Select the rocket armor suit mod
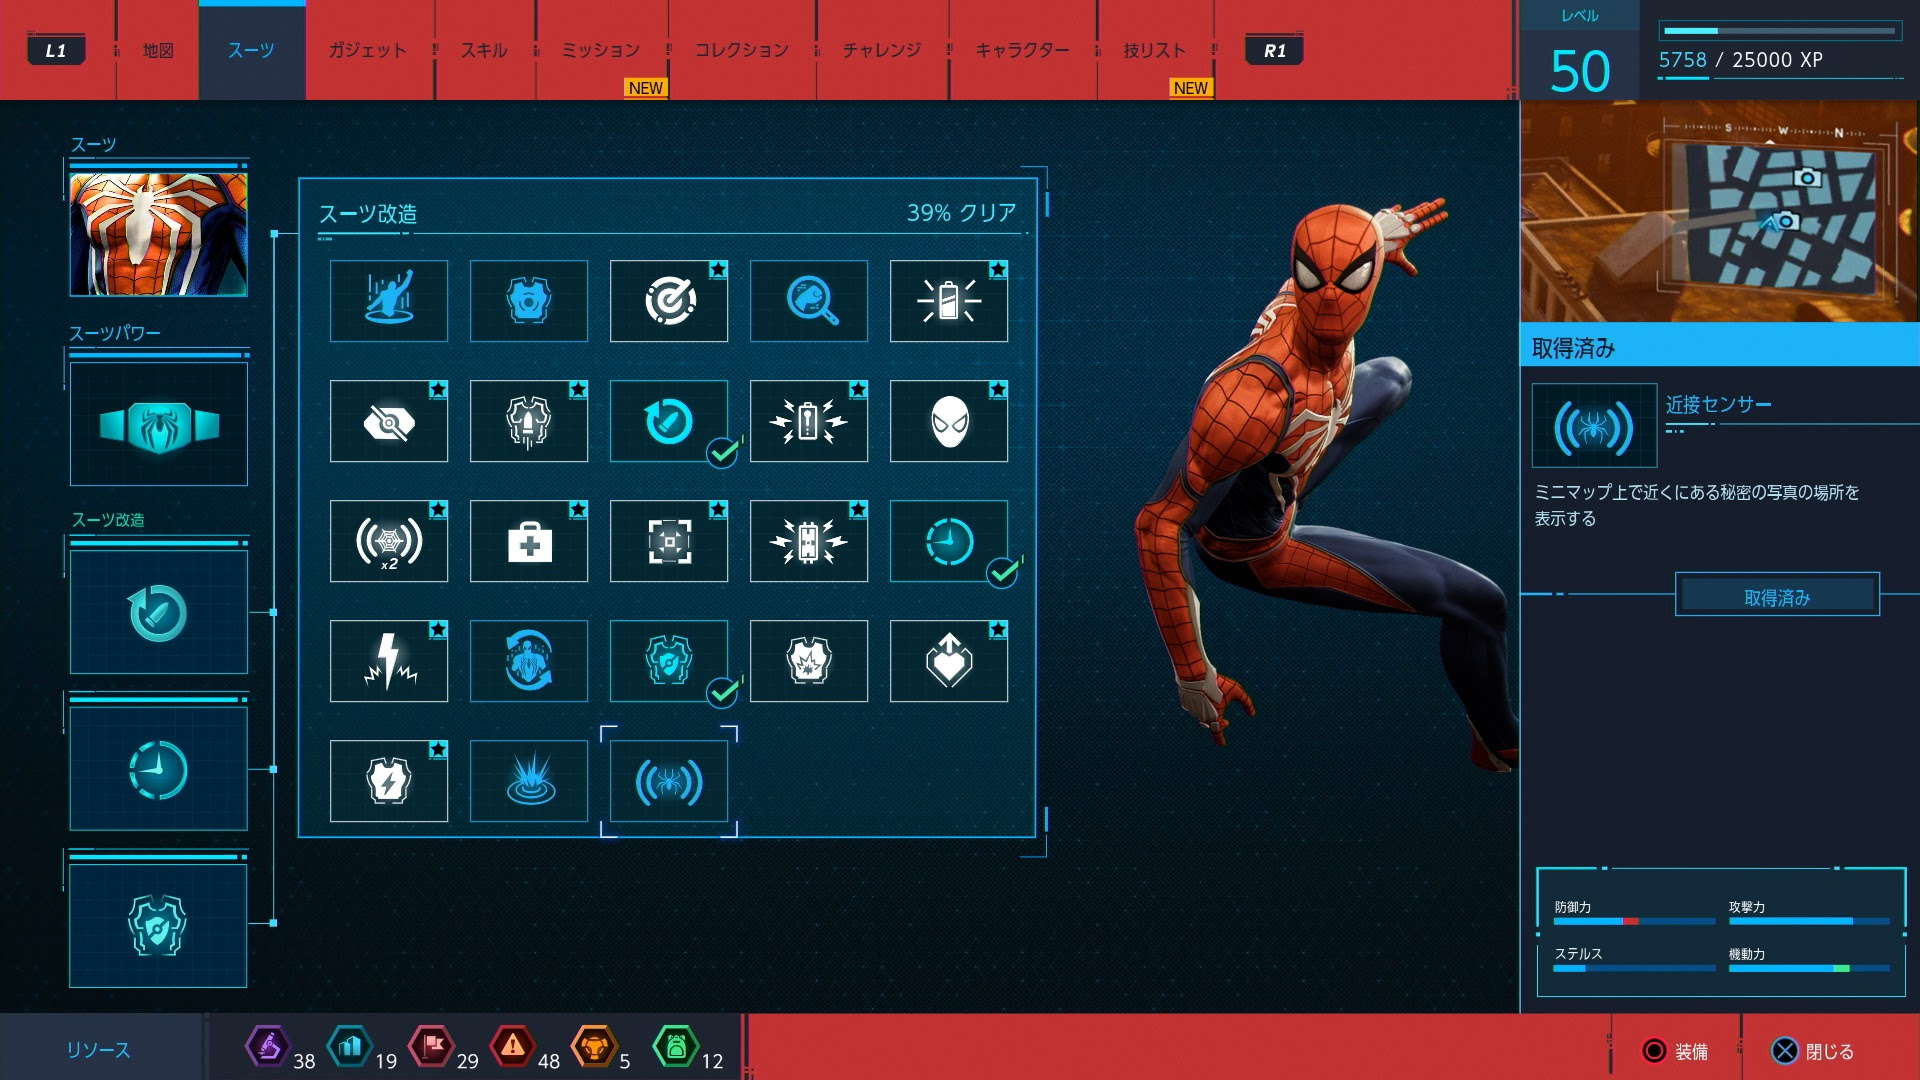 pyautogui.click(x=529, y=421)
